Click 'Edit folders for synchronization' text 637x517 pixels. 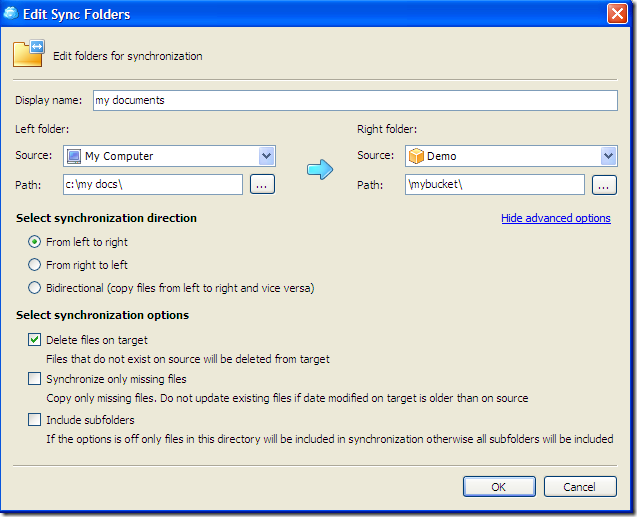128,56
